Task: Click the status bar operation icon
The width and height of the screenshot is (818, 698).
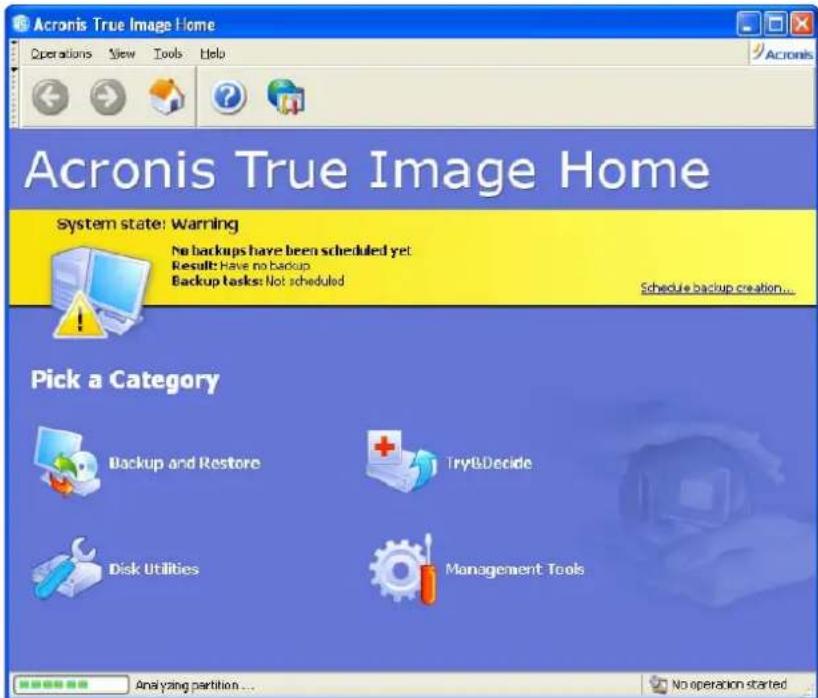Action: (658, 684)
